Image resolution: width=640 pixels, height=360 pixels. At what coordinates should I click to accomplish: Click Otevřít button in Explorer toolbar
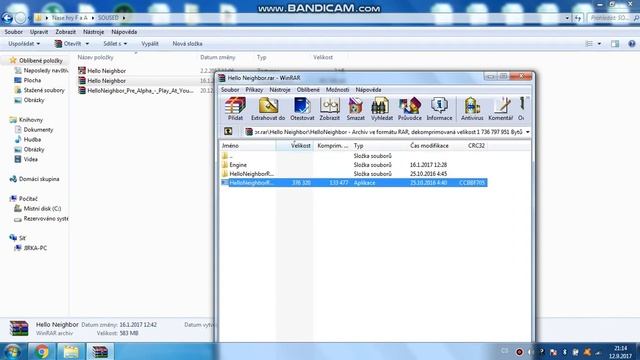[68, 44]
